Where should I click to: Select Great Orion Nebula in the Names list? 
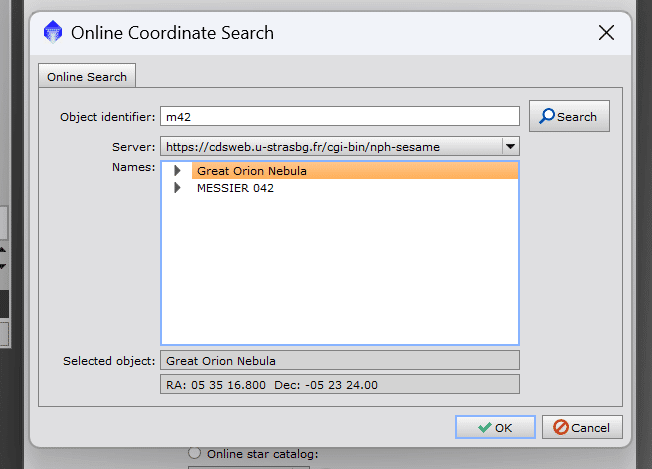click(x=252, y=170)
